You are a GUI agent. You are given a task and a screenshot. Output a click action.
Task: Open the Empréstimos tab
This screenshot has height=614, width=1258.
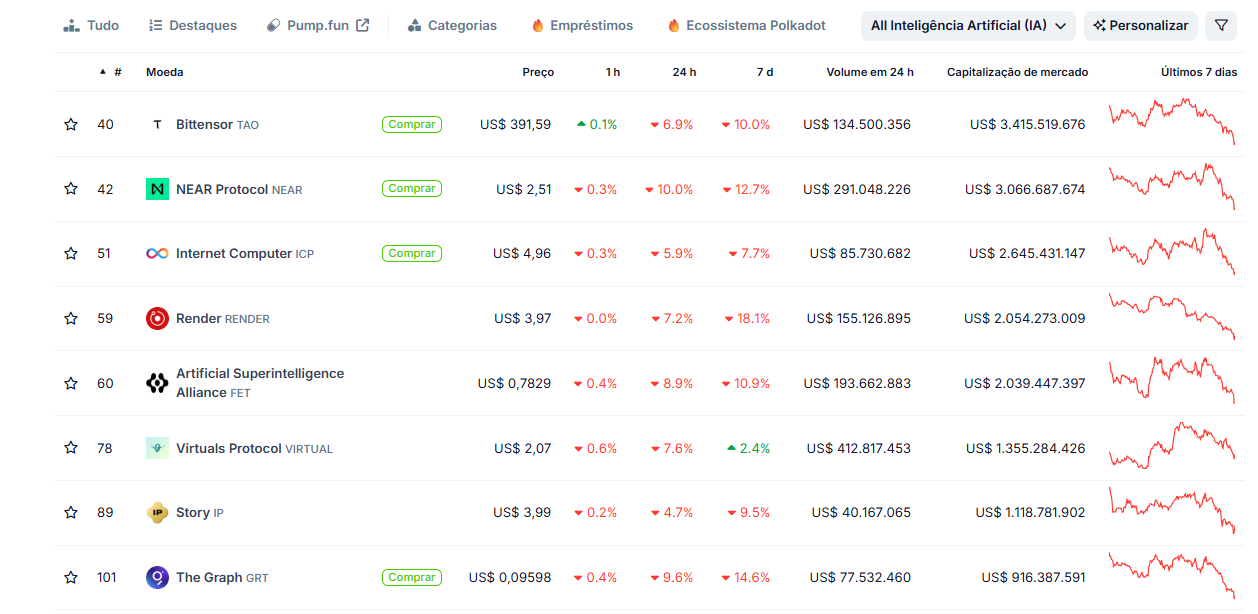click(582, 25)
